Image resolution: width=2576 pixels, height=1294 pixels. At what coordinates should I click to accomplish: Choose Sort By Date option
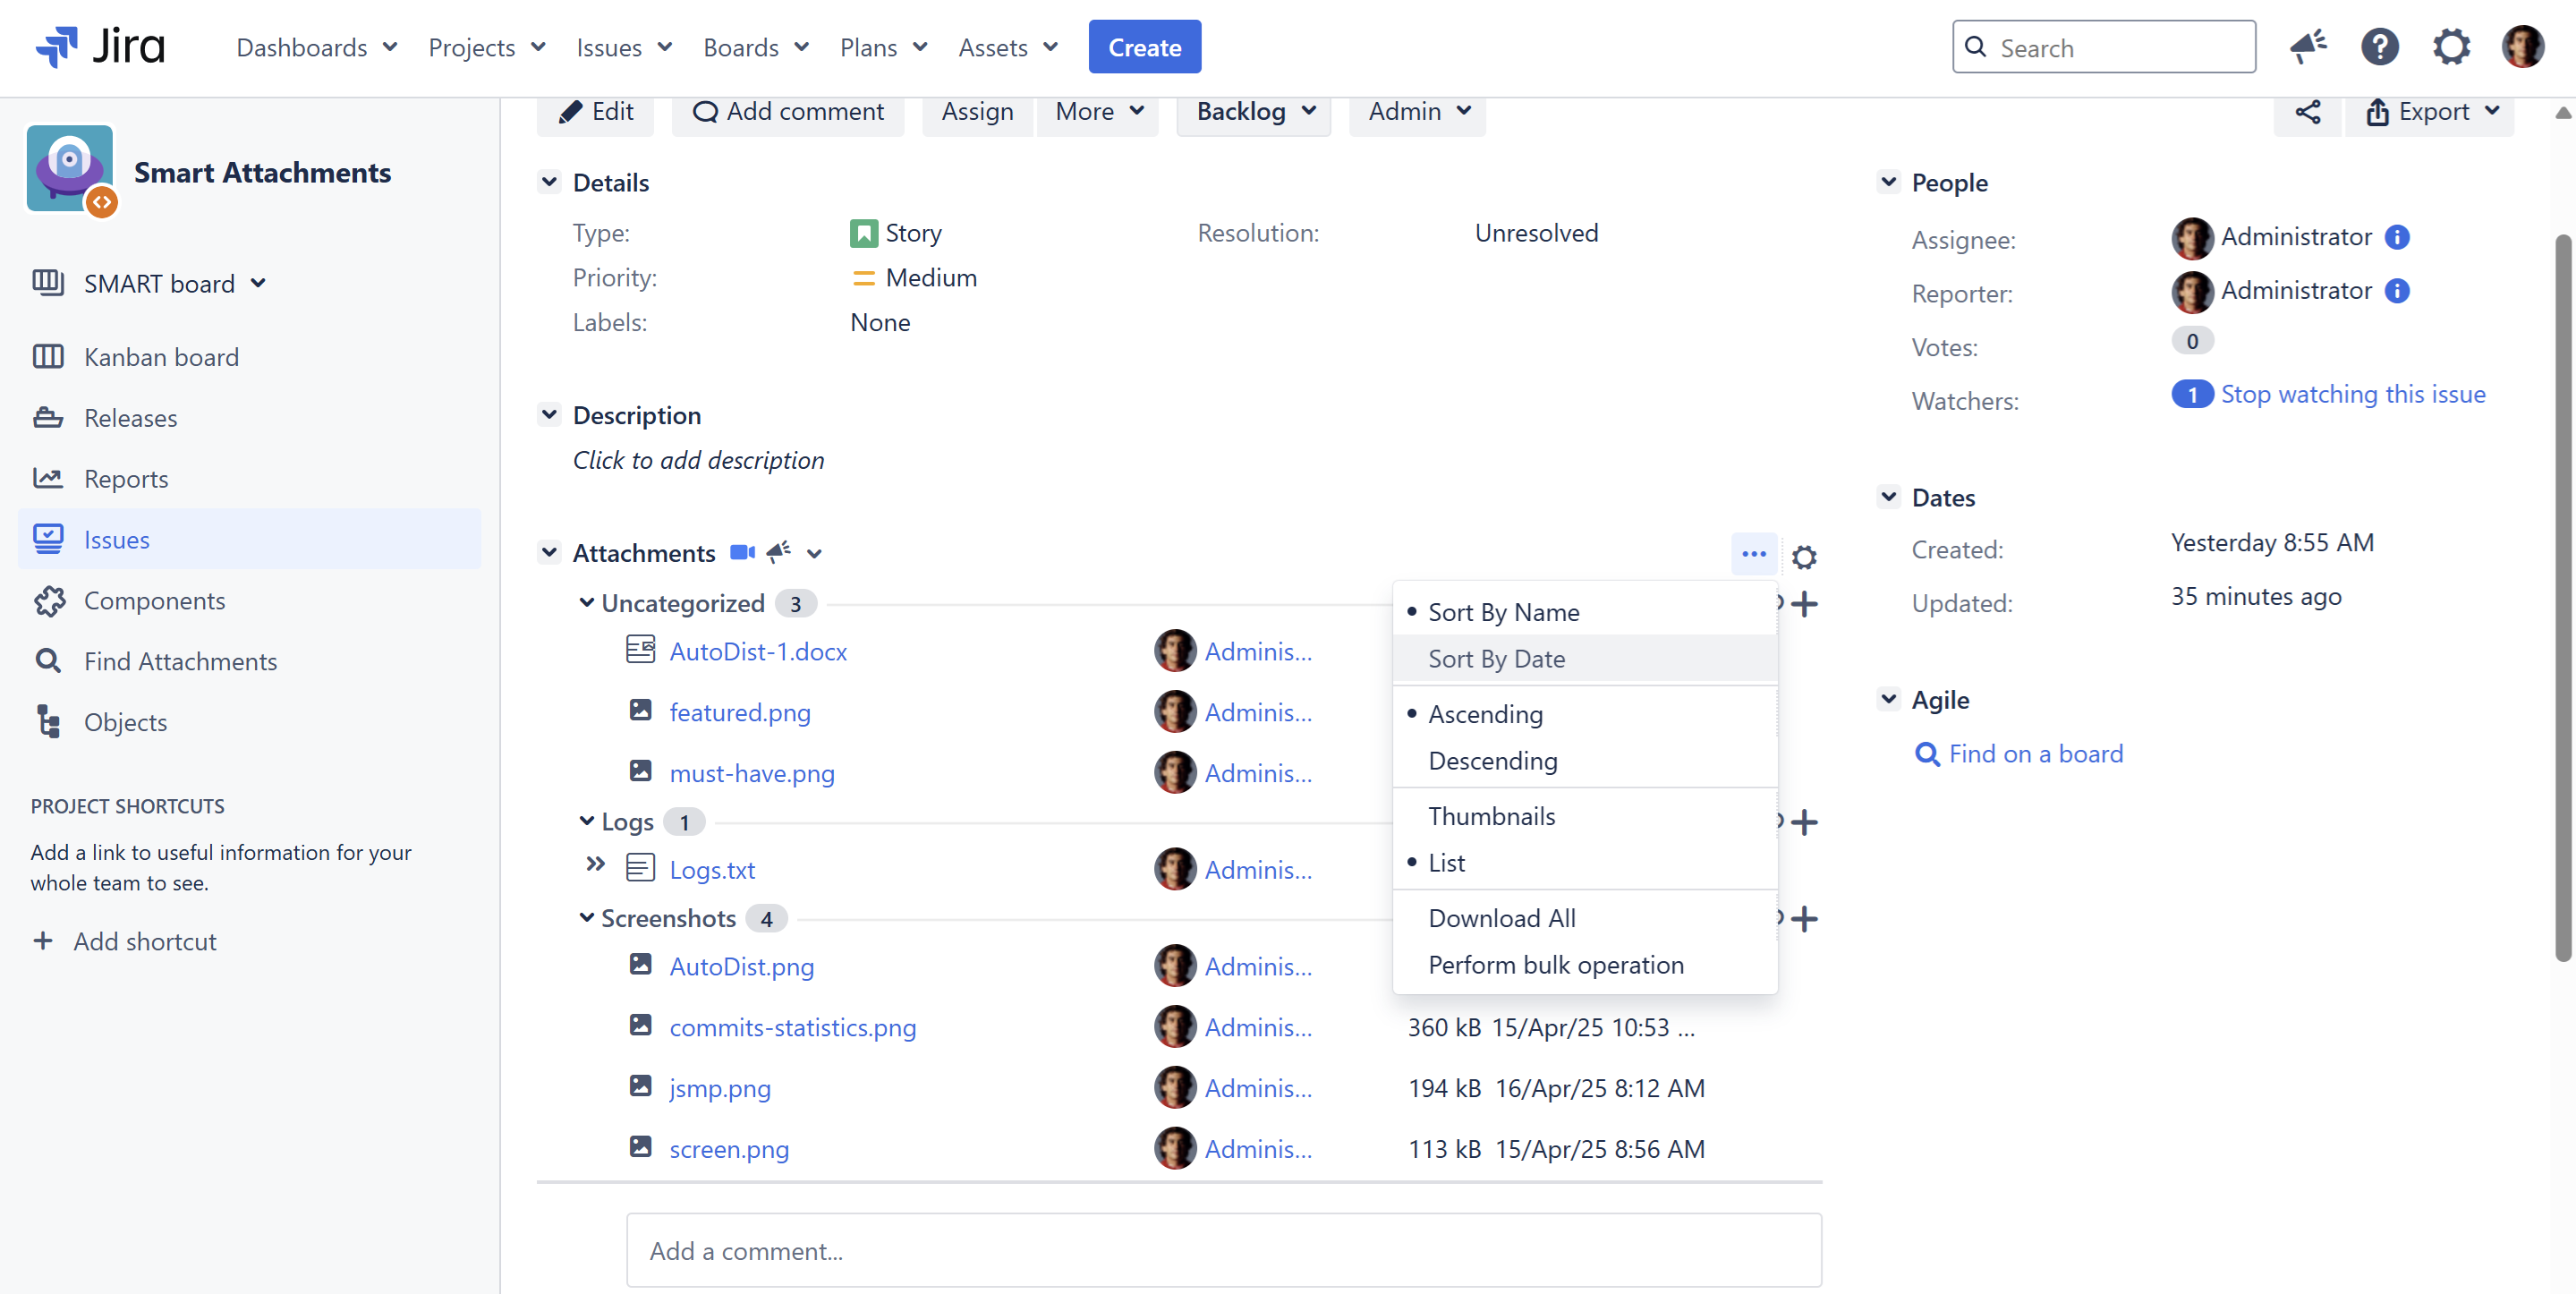click(1496, 659)
